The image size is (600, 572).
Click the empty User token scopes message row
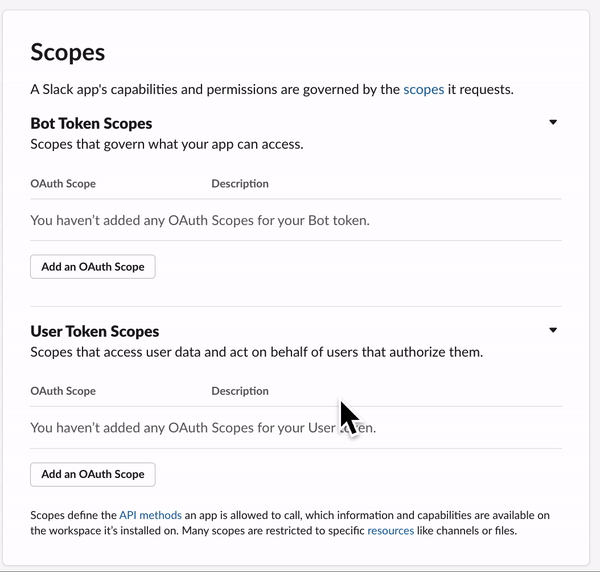click(180, 427)
